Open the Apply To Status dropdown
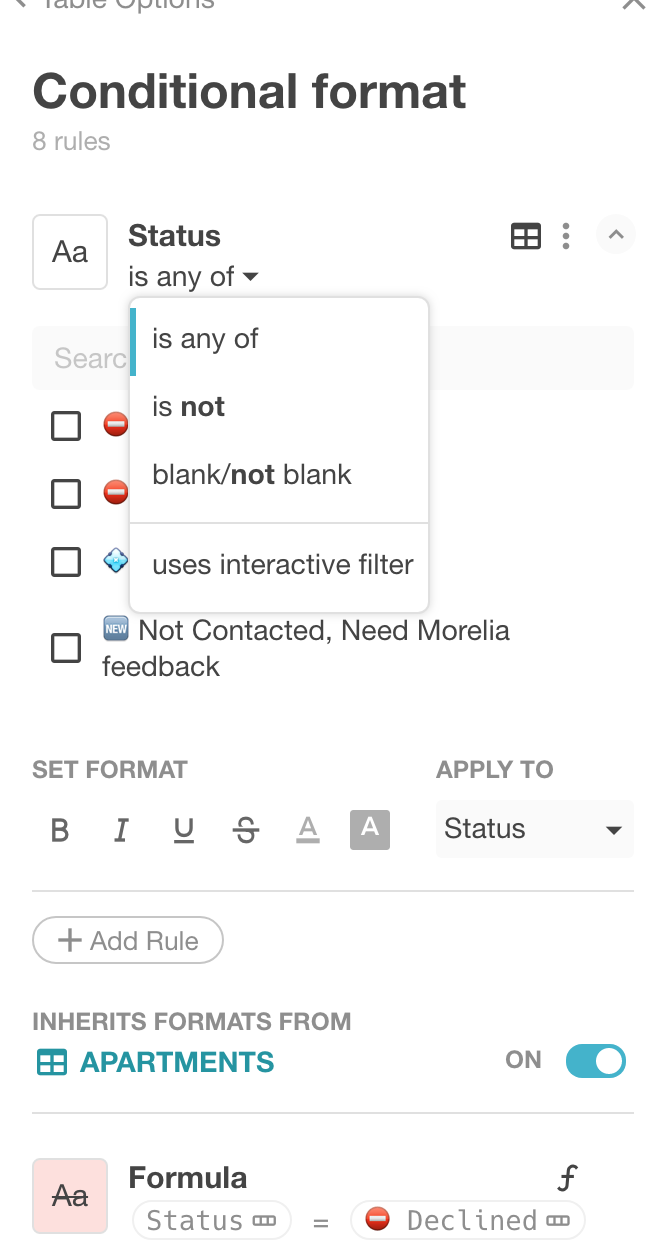 click(534, 829)
